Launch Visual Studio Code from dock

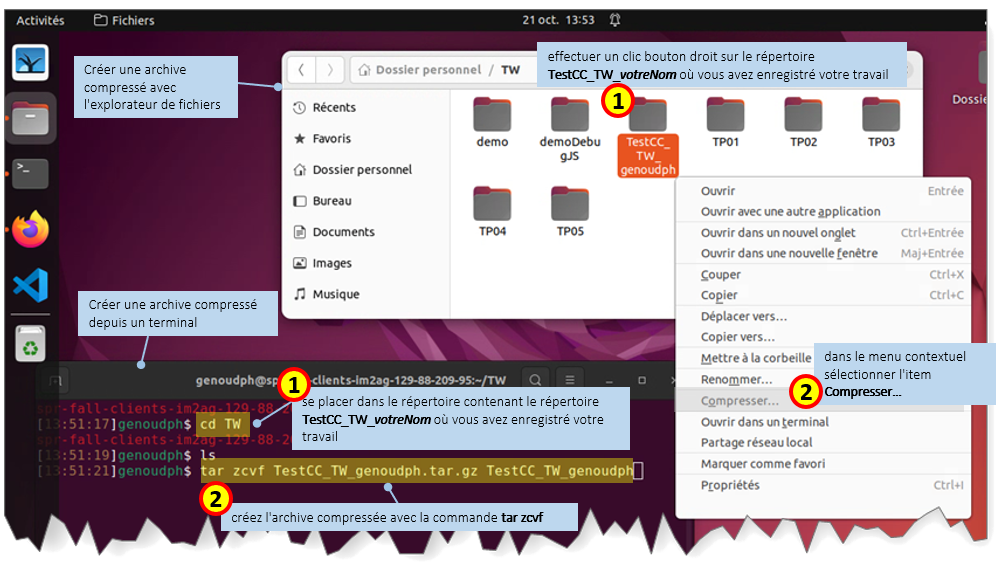30,284
